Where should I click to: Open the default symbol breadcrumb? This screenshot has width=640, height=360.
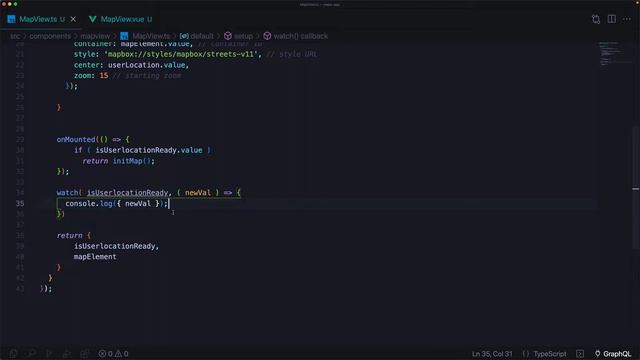click(x=202, y=36)
